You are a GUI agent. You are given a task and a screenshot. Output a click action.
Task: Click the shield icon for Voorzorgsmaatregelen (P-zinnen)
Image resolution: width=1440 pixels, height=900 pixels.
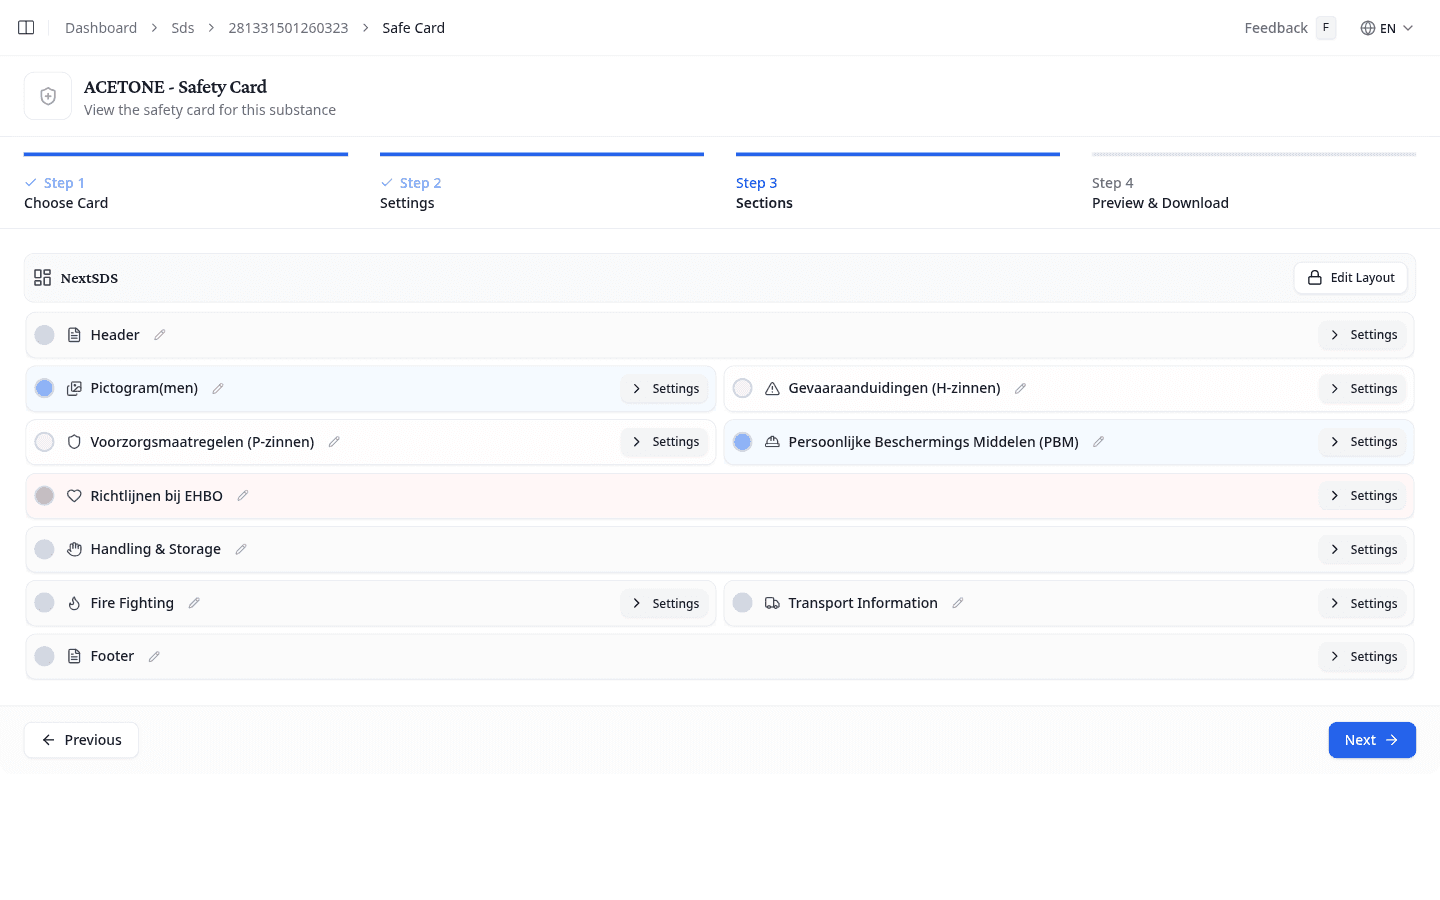(74, 441)
